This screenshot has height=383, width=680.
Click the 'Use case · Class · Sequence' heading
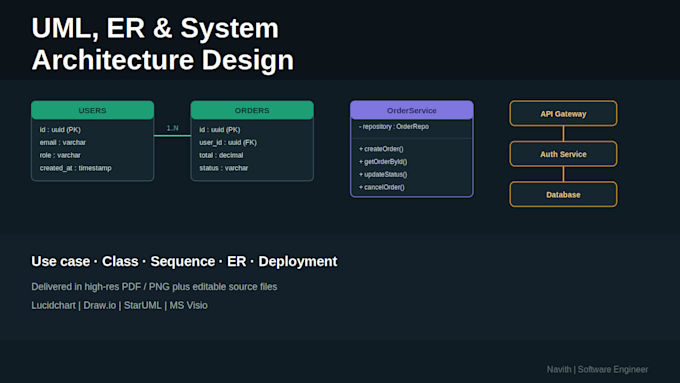(184, 262)
